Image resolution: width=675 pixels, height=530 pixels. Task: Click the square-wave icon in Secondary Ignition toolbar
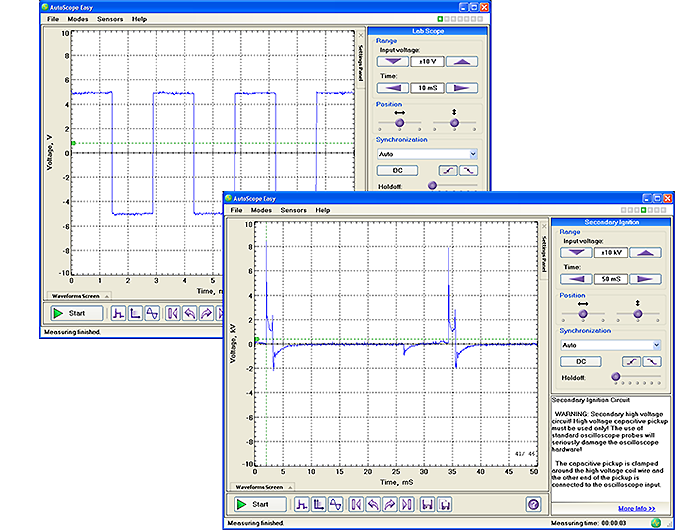click(x=301, y=504)
